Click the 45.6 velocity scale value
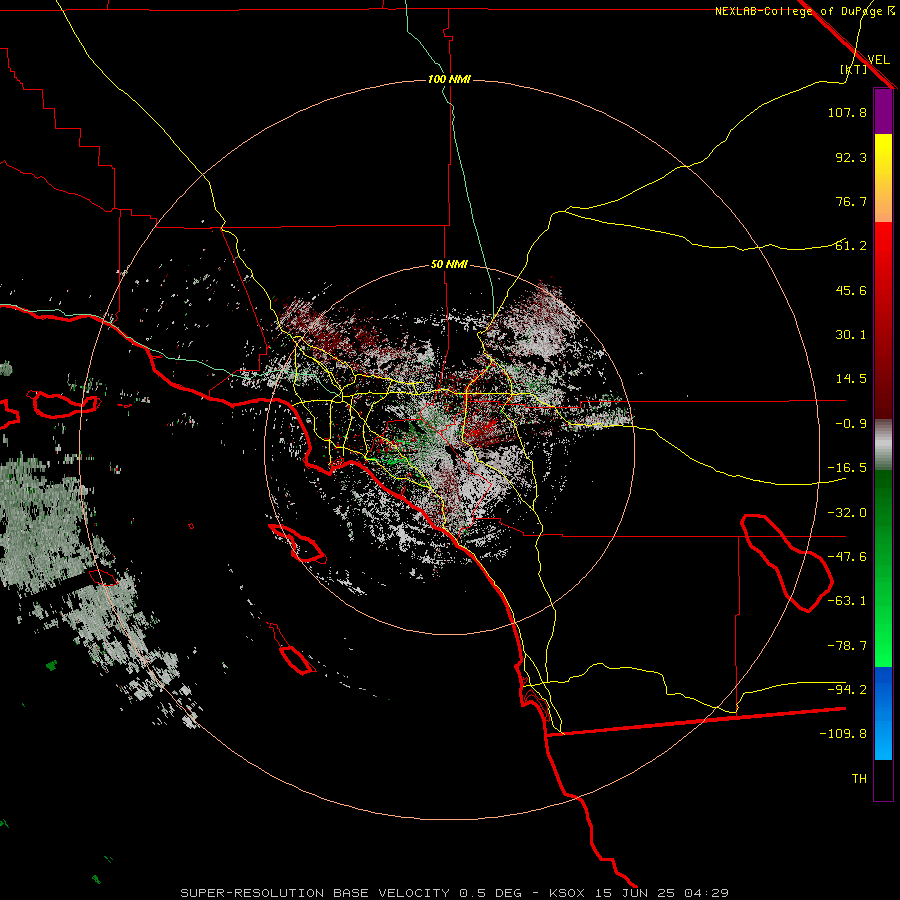Viewport: 900px width, 900px height. [x=851, y=290]
